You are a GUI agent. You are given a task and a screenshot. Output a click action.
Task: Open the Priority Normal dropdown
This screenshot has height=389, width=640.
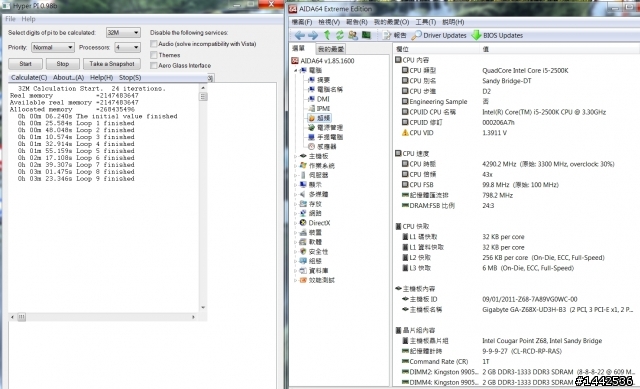pos(53,48)
